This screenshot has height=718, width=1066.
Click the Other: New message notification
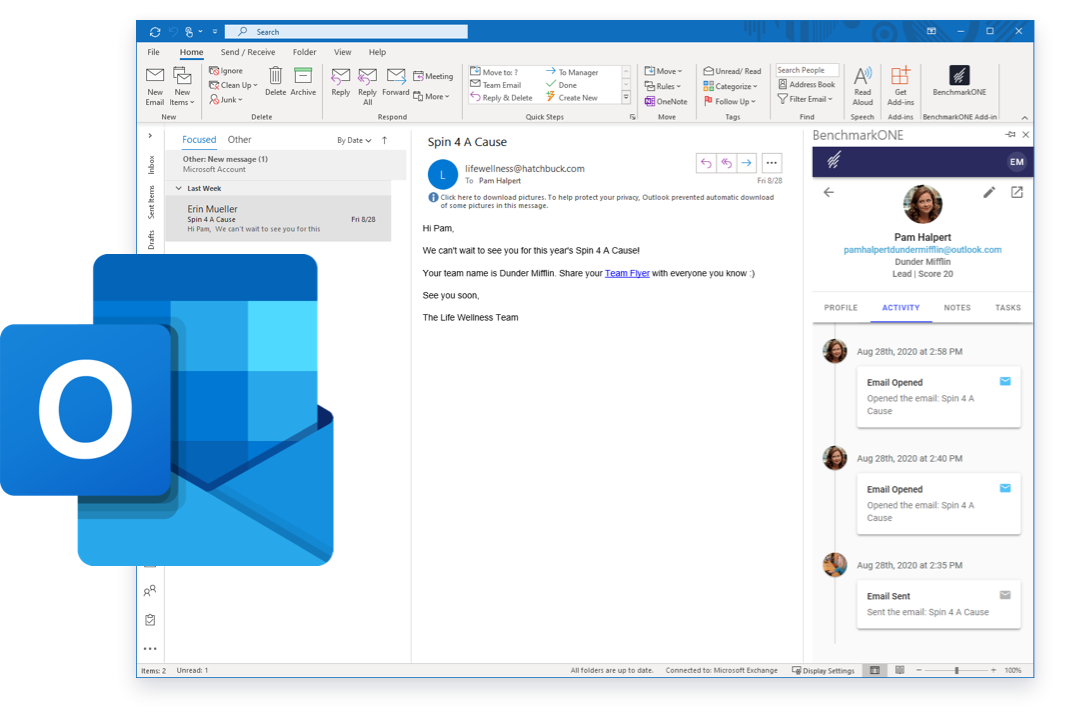[286, 164]
